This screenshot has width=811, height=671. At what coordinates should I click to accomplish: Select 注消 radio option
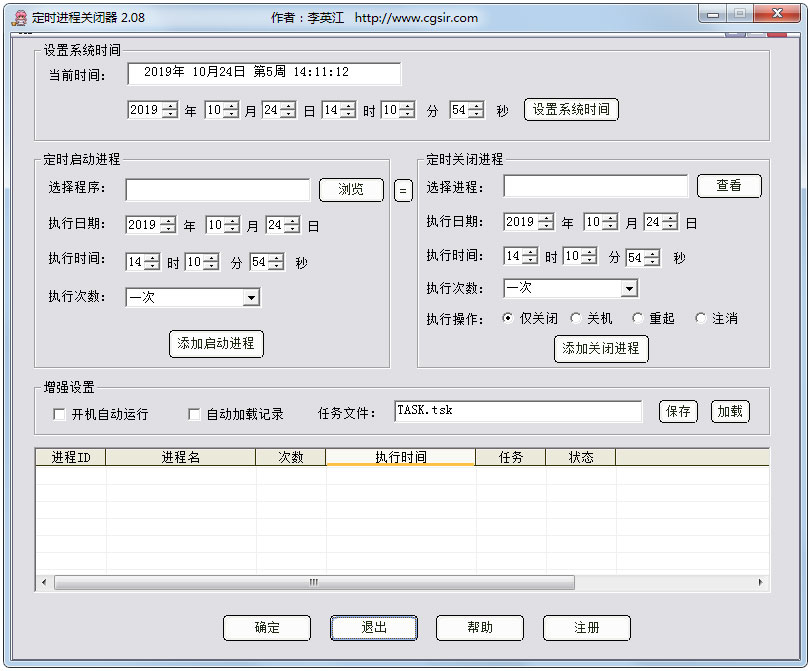click(700, 318)
